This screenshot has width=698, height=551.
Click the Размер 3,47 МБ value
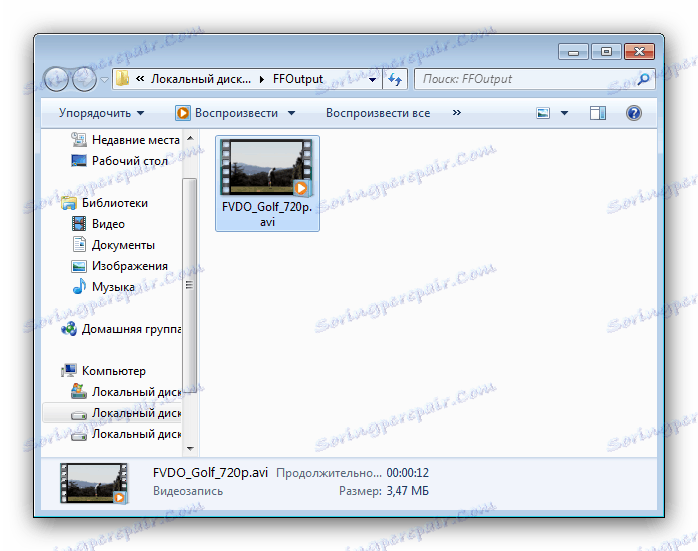[407, 491]
